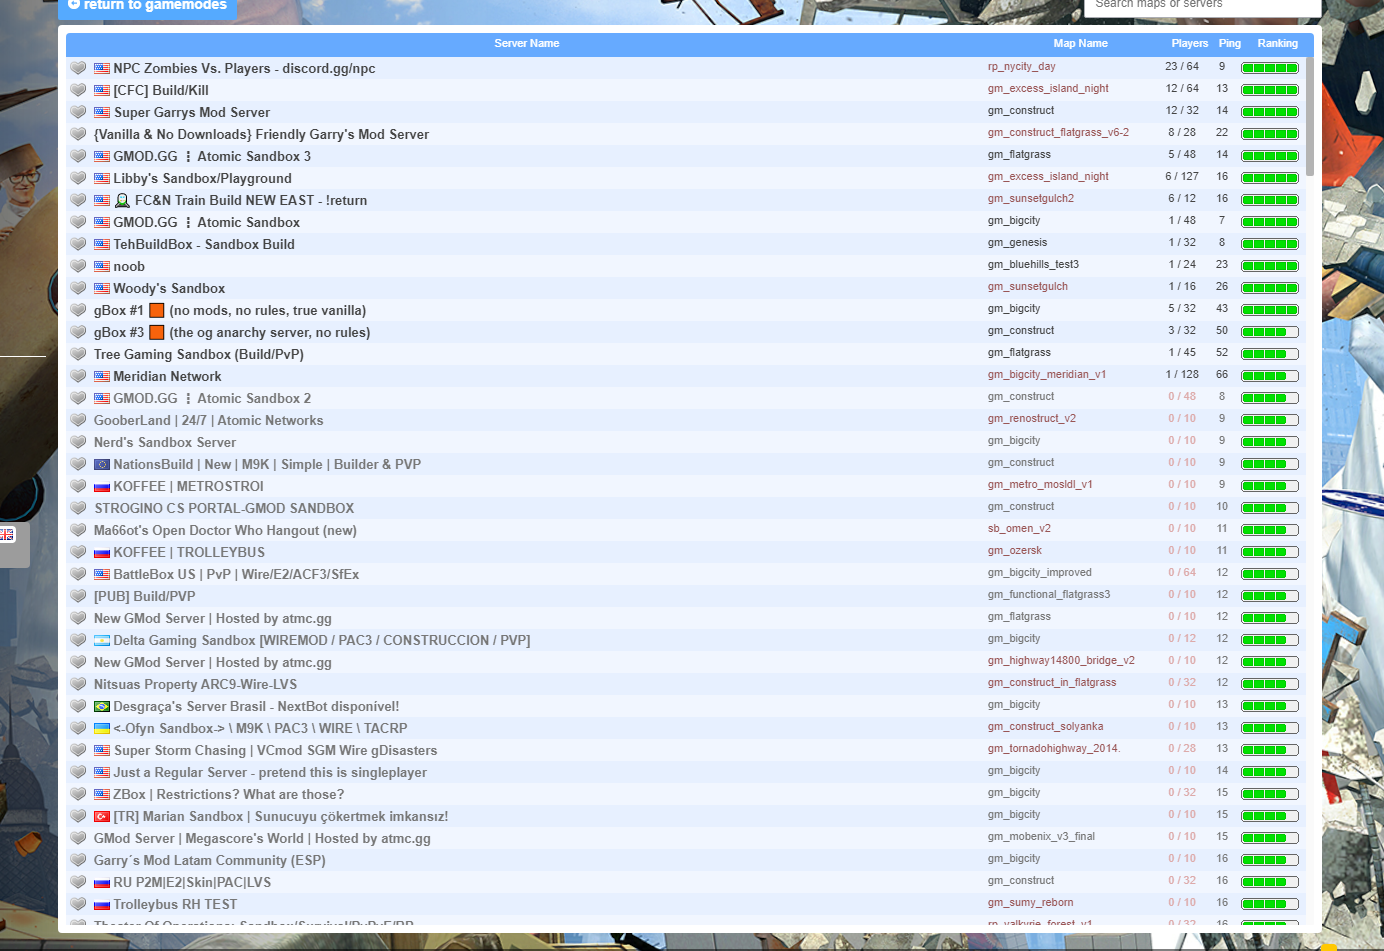
Task: Click the 23 / 64 player count
Action: pyautogui.click(x=1182, y=67)
